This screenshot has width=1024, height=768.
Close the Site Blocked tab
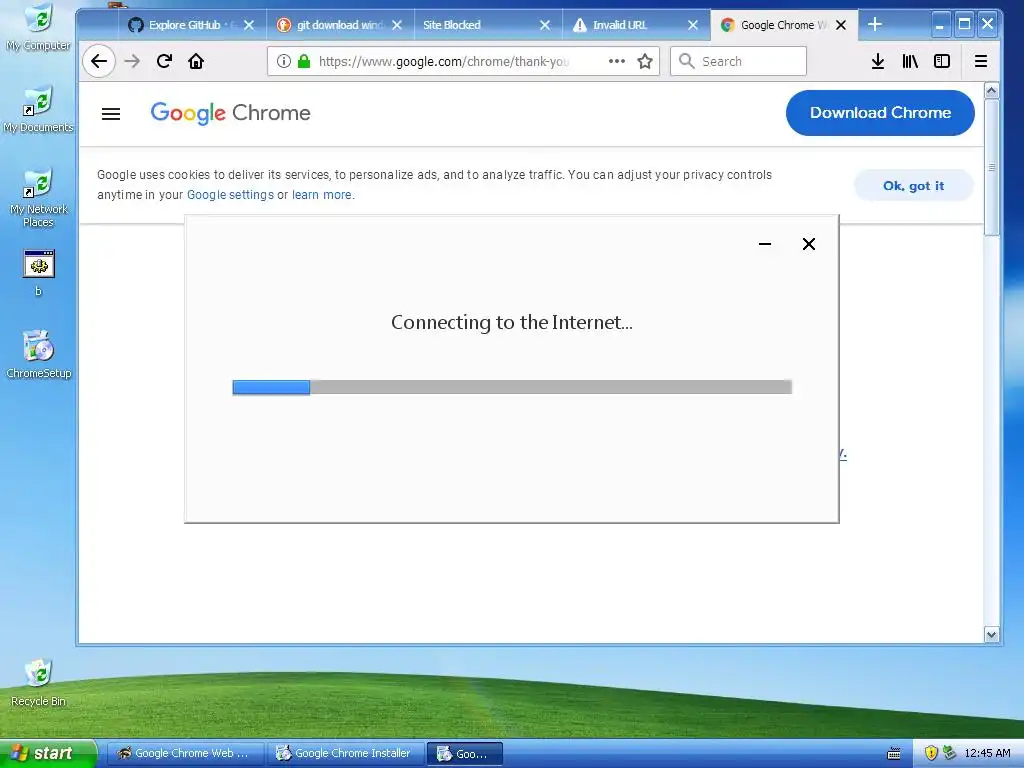point(545,25)
